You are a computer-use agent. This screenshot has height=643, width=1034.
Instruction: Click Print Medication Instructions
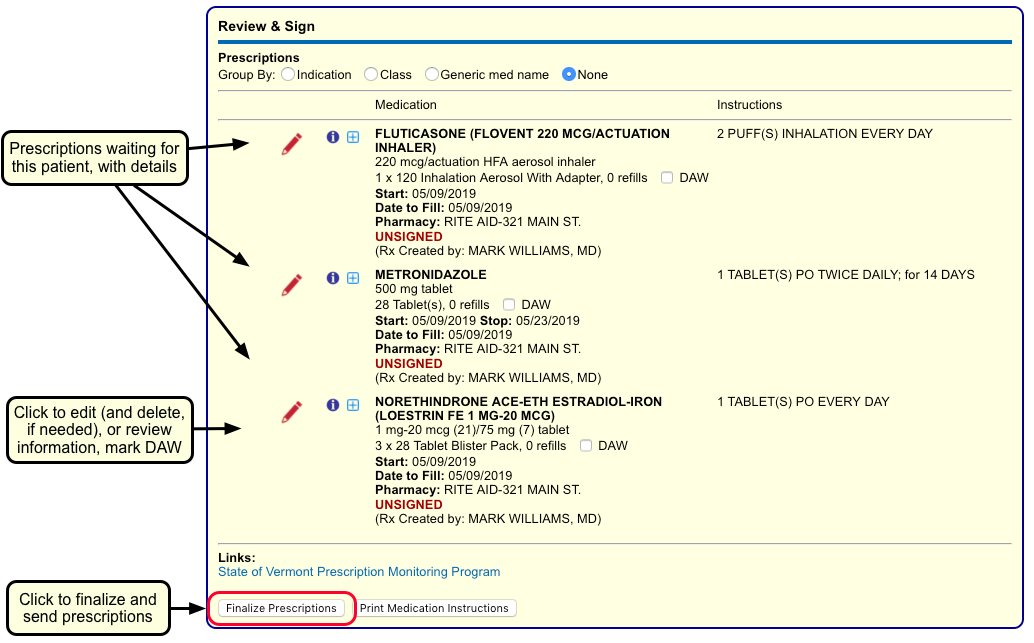(435, 608)
